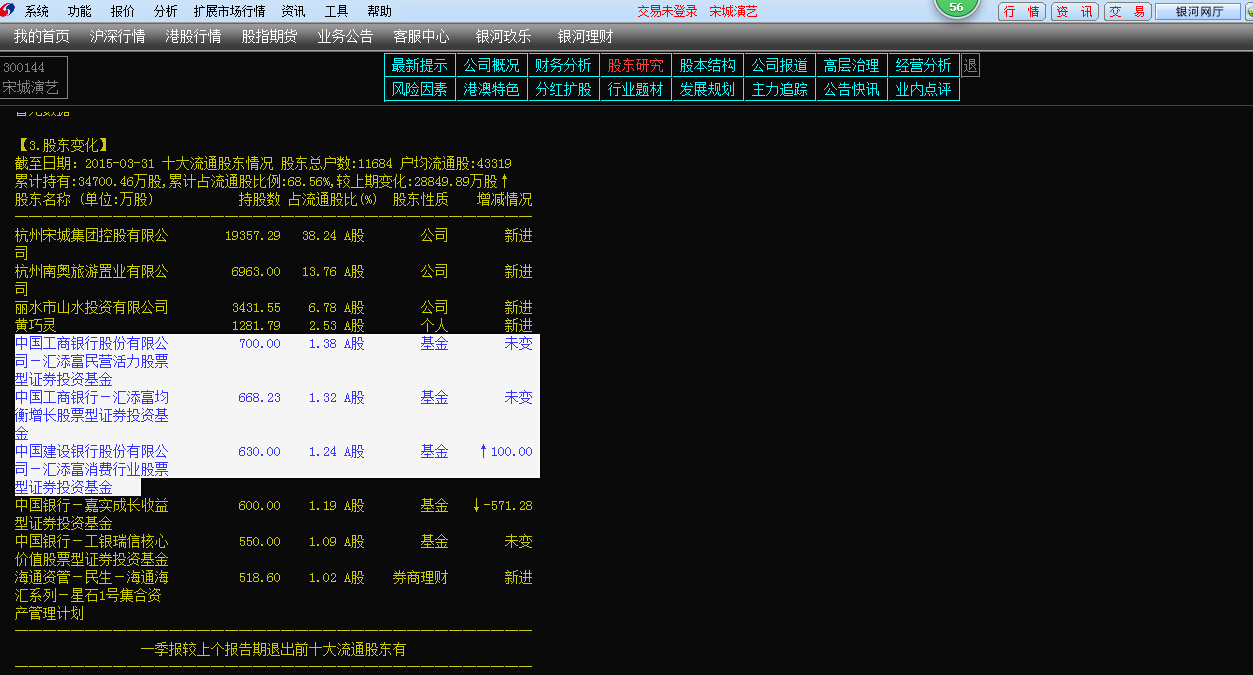This screenshot has height=675, width=1253.
Task: Click the 券商理财 shareholder type
Action: (x=420, y=578)
